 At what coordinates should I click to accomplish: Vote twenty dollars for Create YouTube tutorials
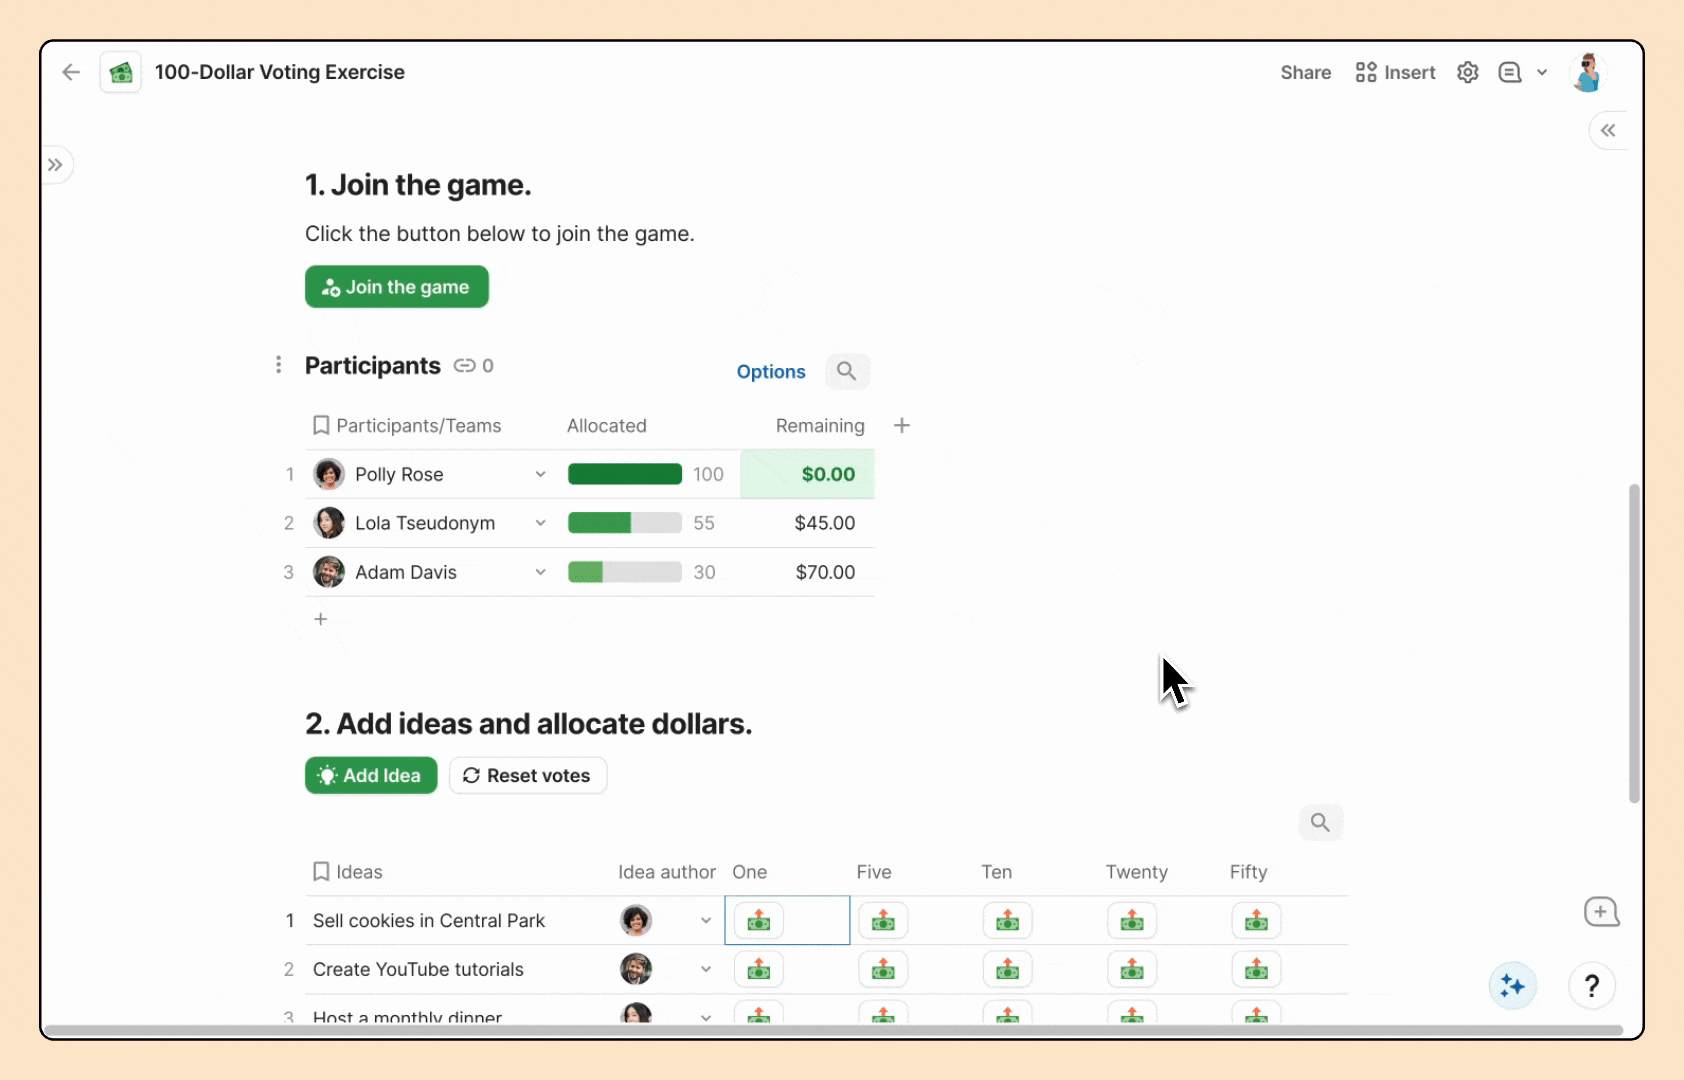tap(1132, 970)
